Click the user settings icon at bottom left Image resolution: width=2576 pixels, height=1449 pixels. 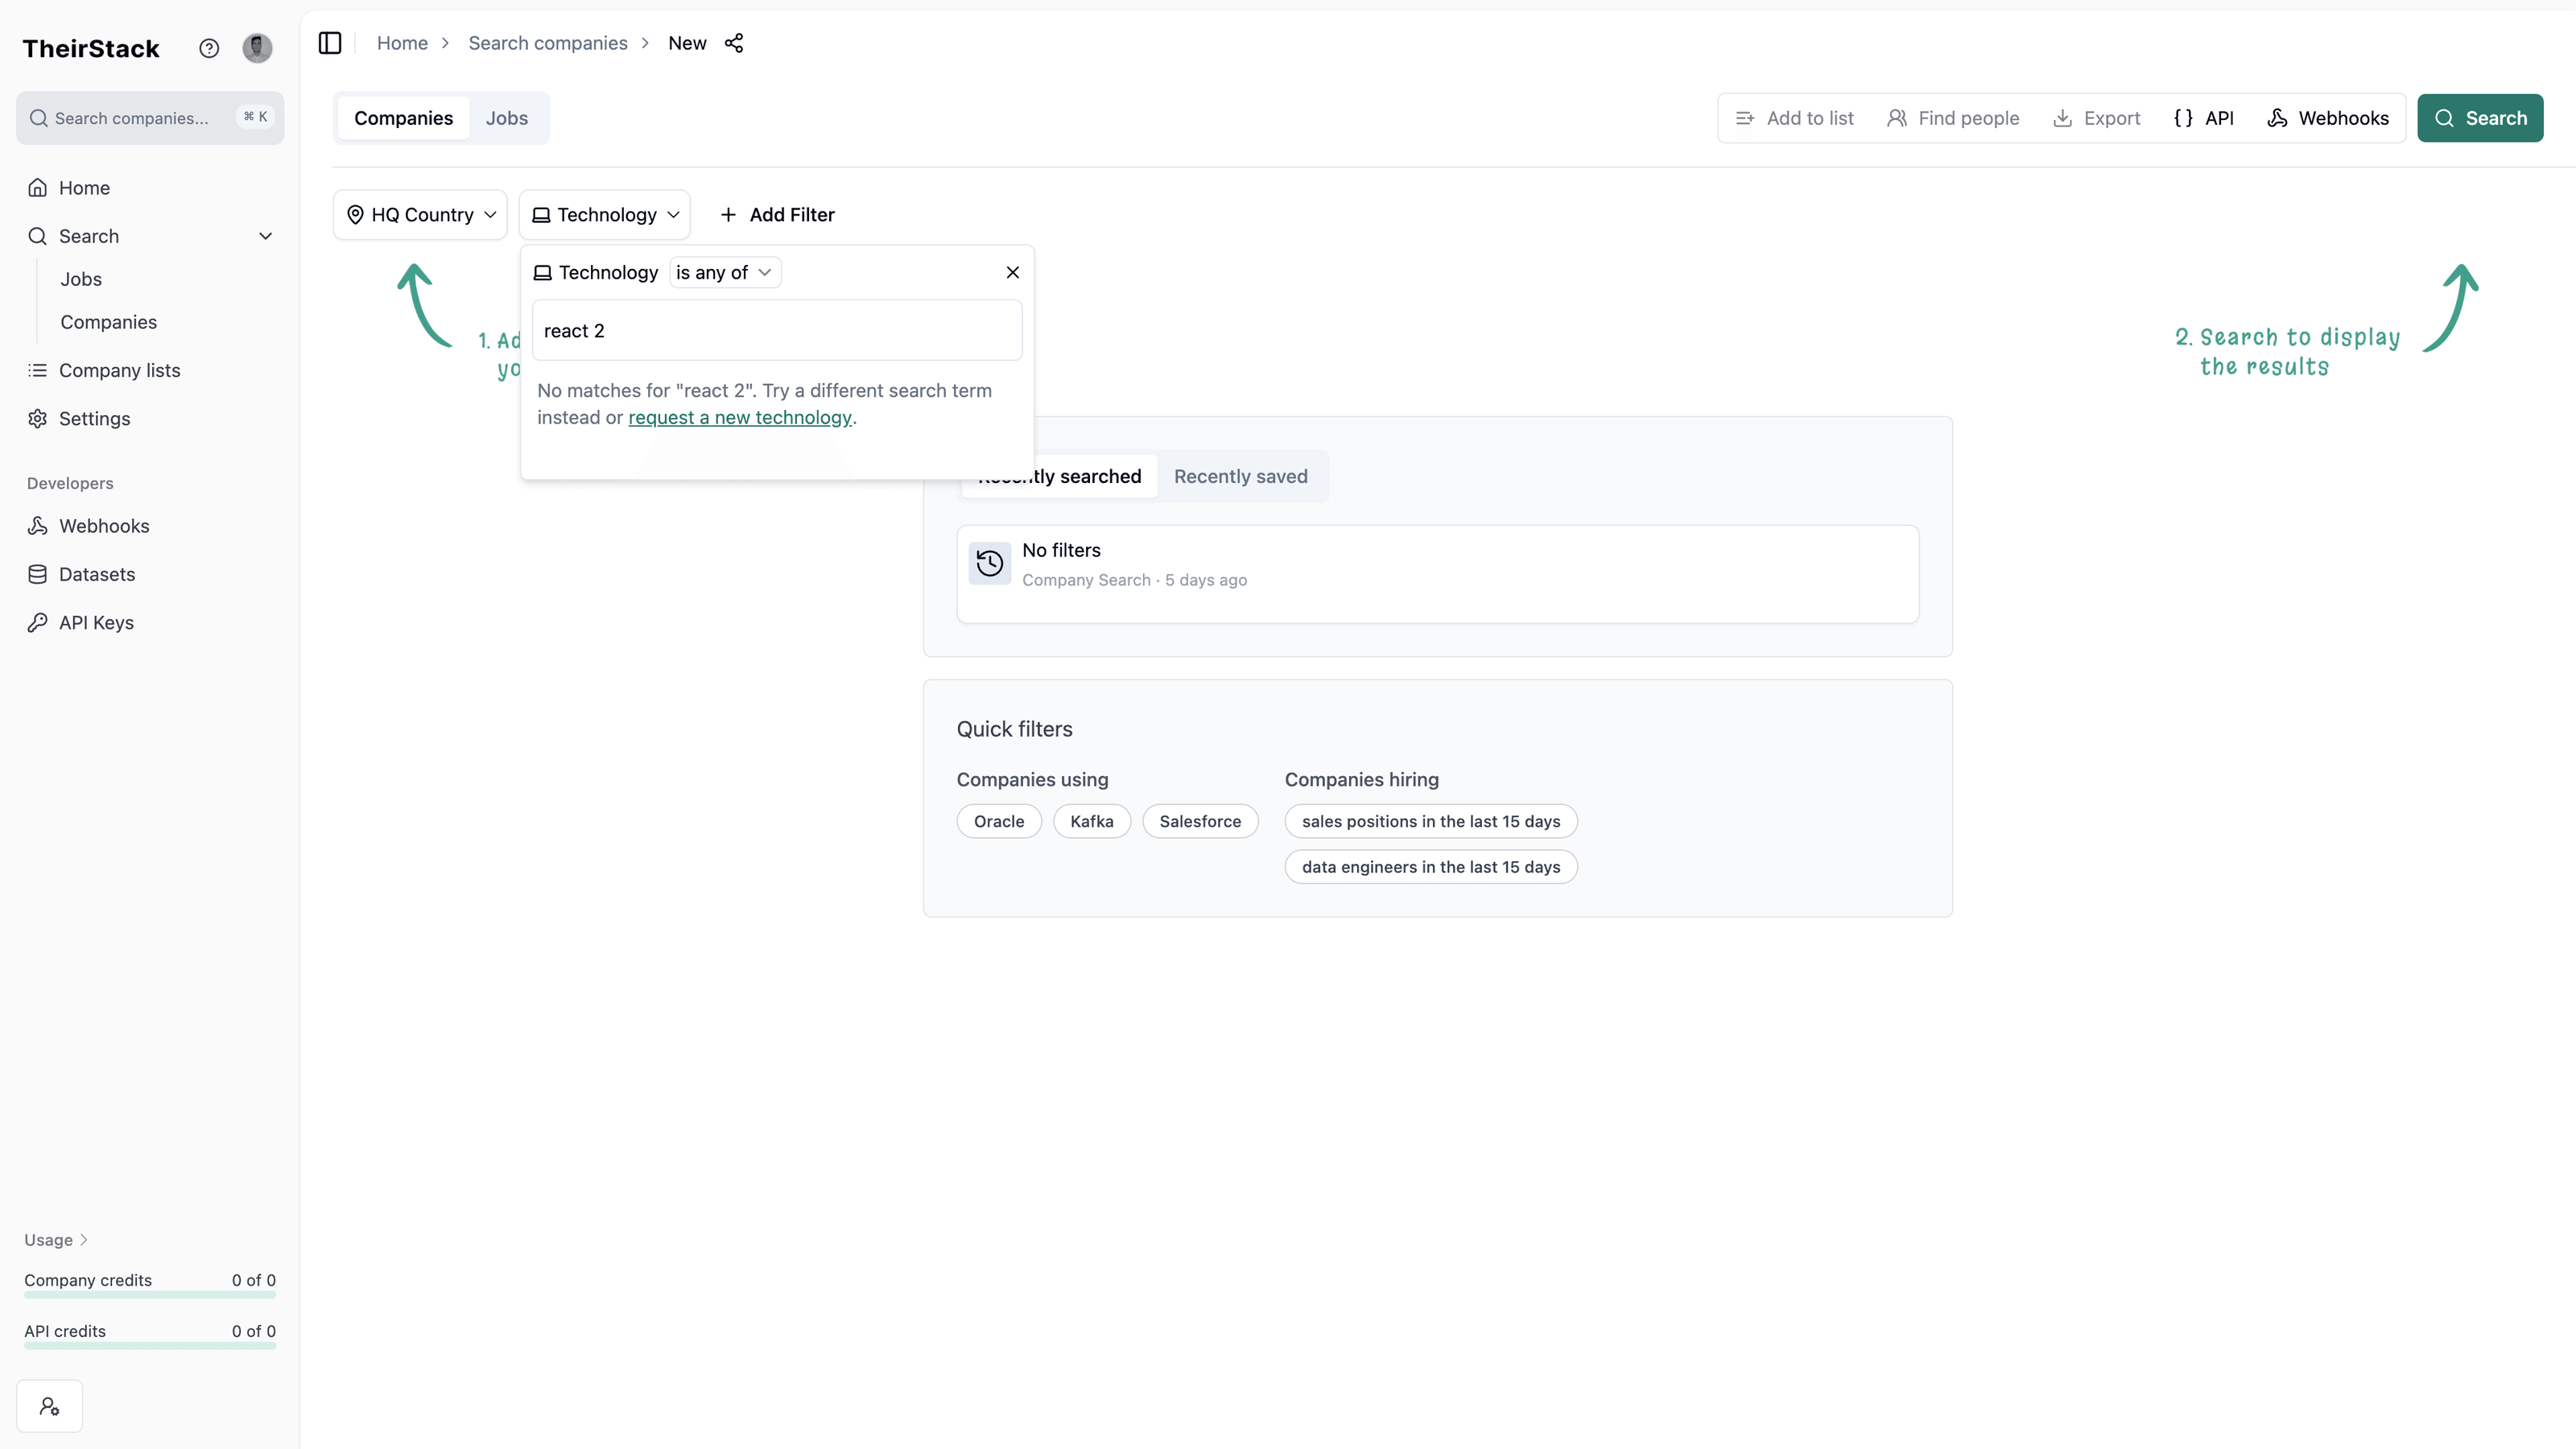click(49, 1406)
